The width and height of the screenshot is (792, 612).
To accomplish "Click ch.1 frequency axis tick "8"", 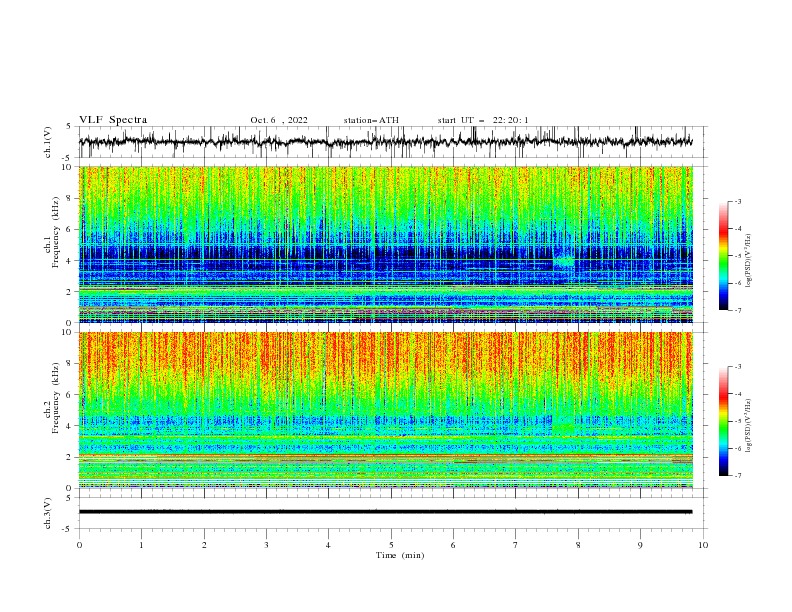I will [69, 198].
